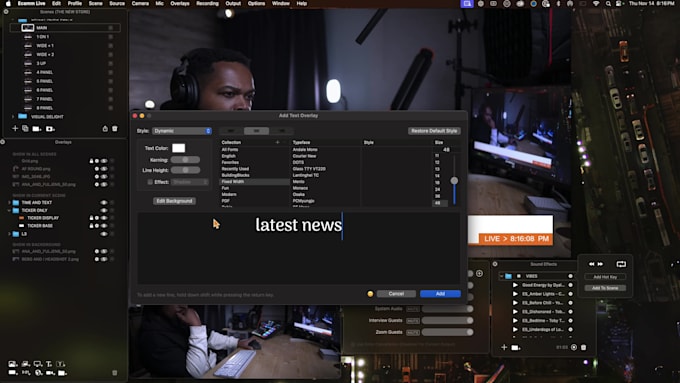Open the Camera menu
Image resolution: width=680 pixels, height=383 pixels.
point(140,3)
